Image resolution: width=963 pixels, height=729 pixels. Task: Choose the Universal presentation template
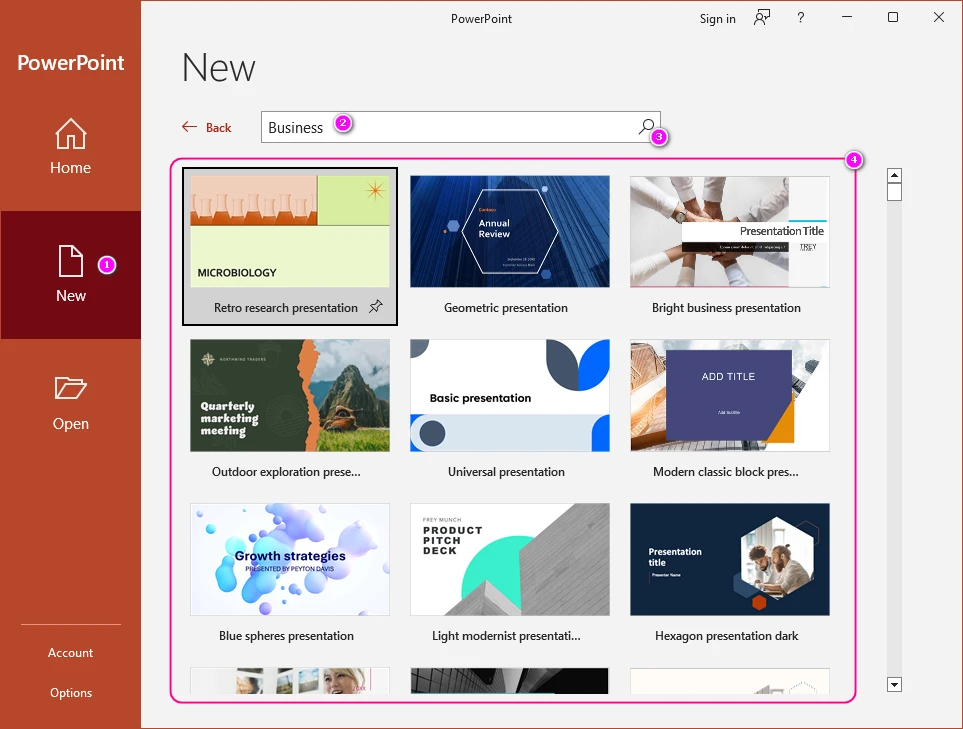point(509,395)
